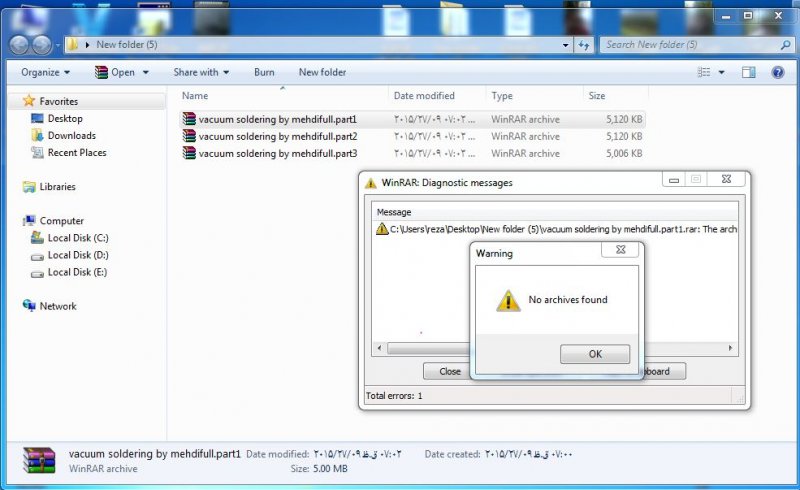Screen dimensions: 800x490
Task: Click the horizontal scrollbar left arrow in the diagnostic message list
Action: tap(379, 348)
